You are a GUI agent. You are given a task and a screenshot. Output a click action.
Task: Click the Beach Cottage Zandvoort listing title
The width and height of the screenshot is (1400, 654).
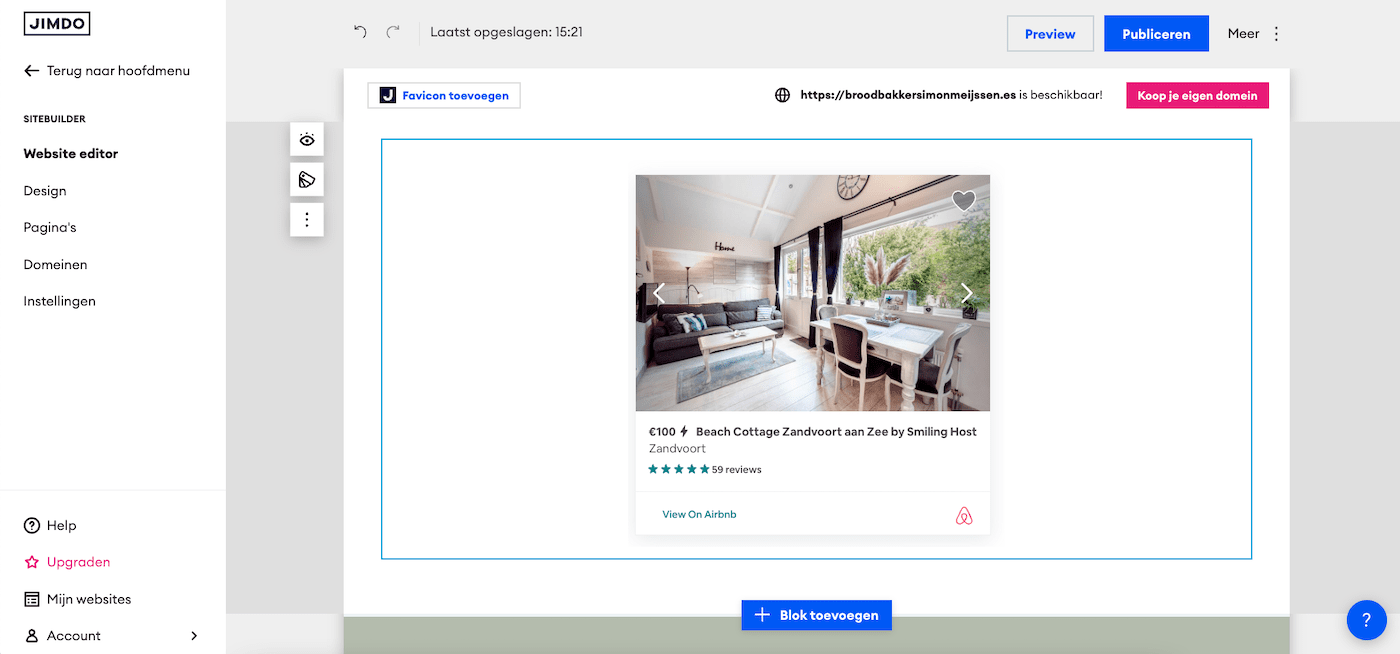836,432
